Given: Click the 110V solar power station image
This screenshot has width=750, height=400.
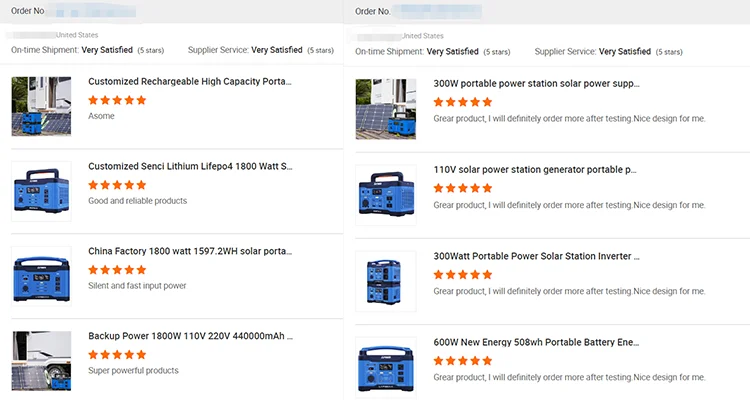Looking at the screenshot, I should pos(386,195).
